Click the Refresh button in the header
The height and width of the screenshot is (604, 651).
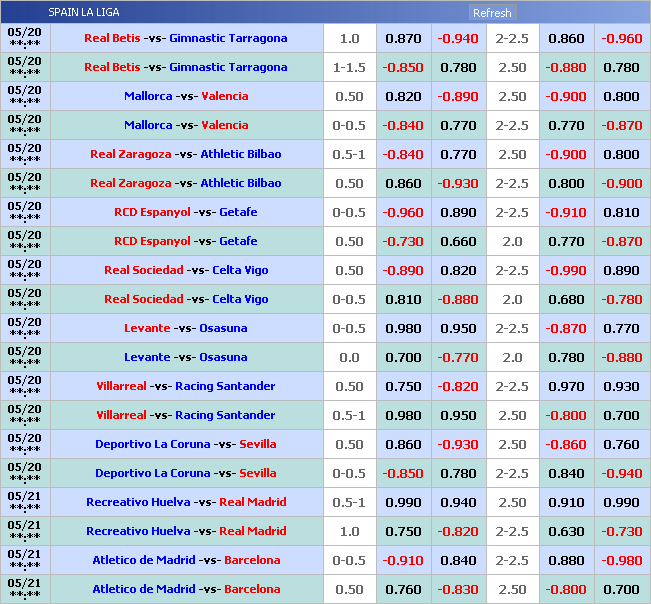pos(491,13)
